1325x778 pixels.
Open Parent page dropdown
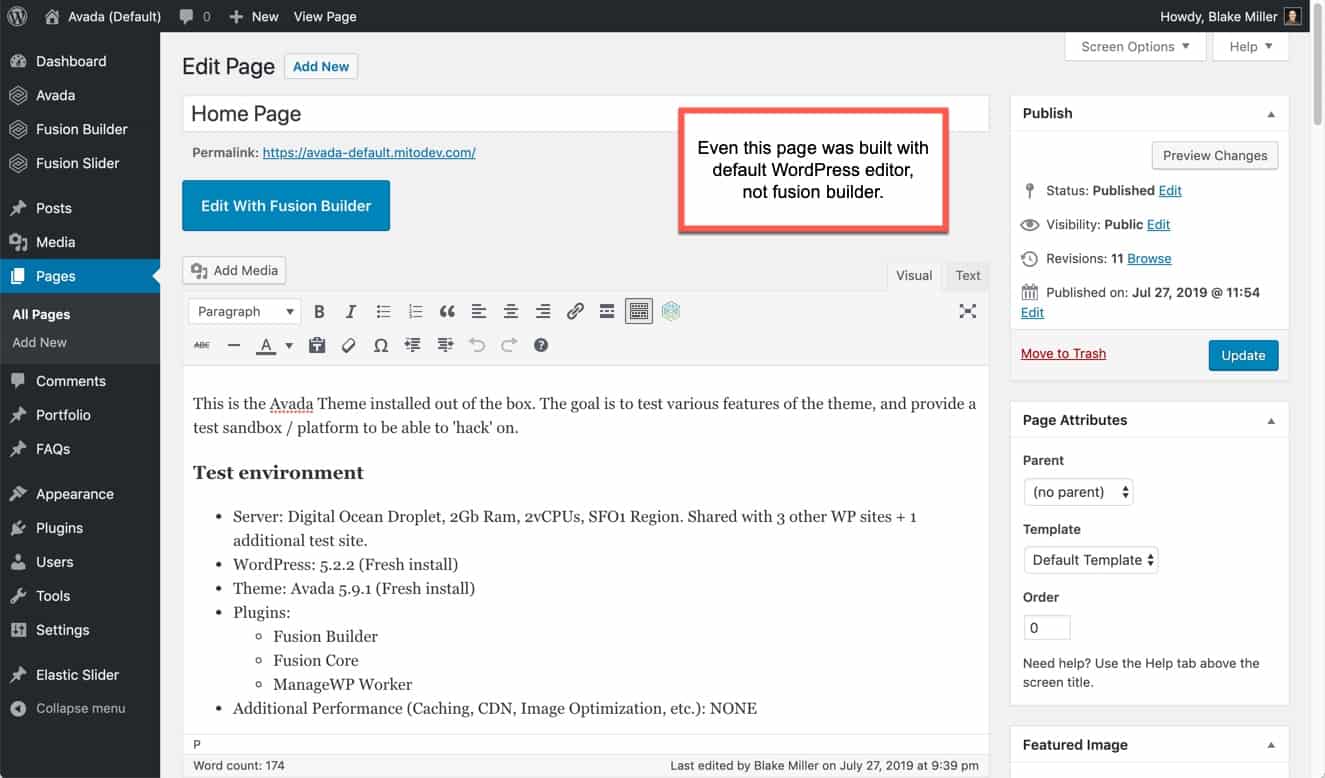tap(1078, 492)
